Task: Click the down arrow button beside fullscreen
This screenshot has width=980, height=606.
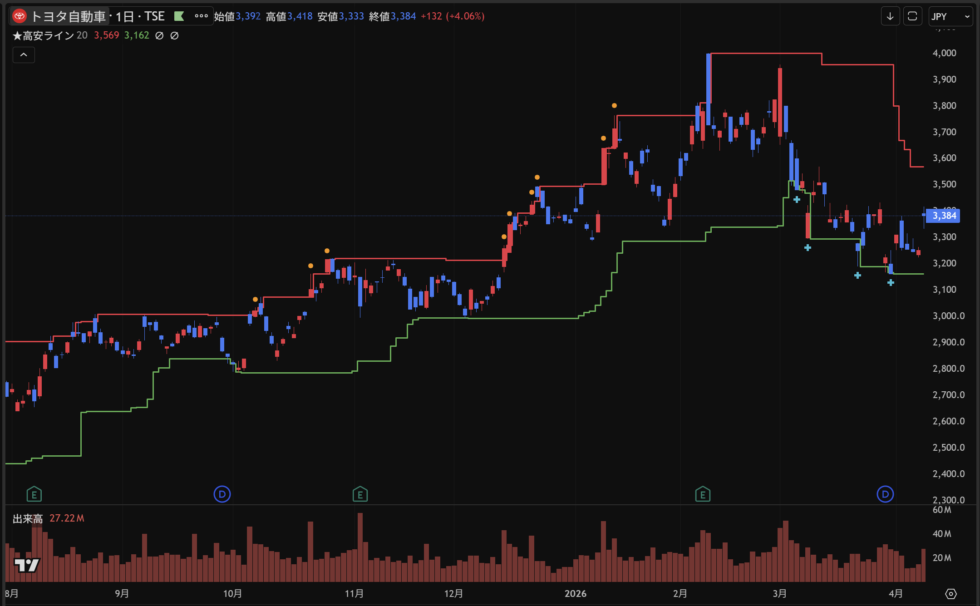Action: click(890, 16)
